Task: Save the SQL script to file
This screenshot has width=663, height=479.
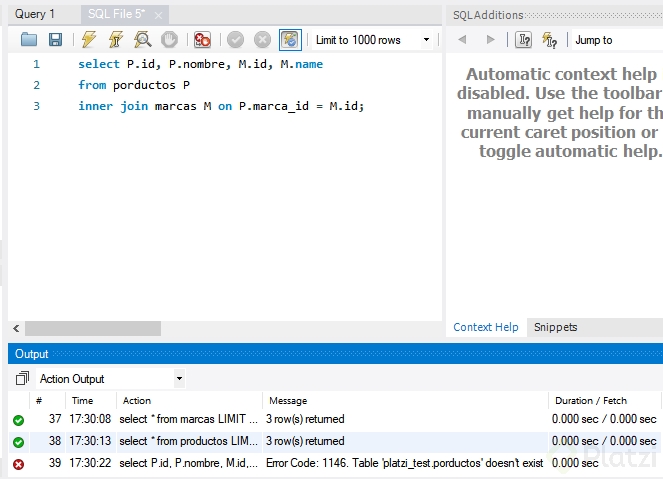Action: [x=56, y=40]
